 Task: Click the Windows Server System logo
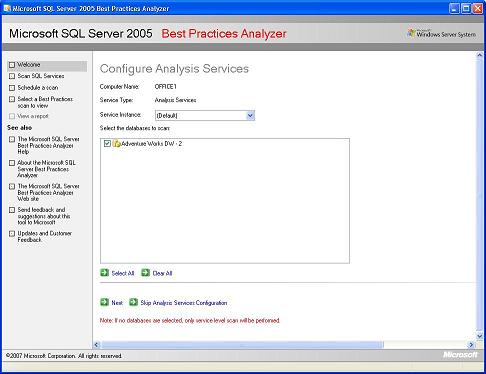(442, 34)
